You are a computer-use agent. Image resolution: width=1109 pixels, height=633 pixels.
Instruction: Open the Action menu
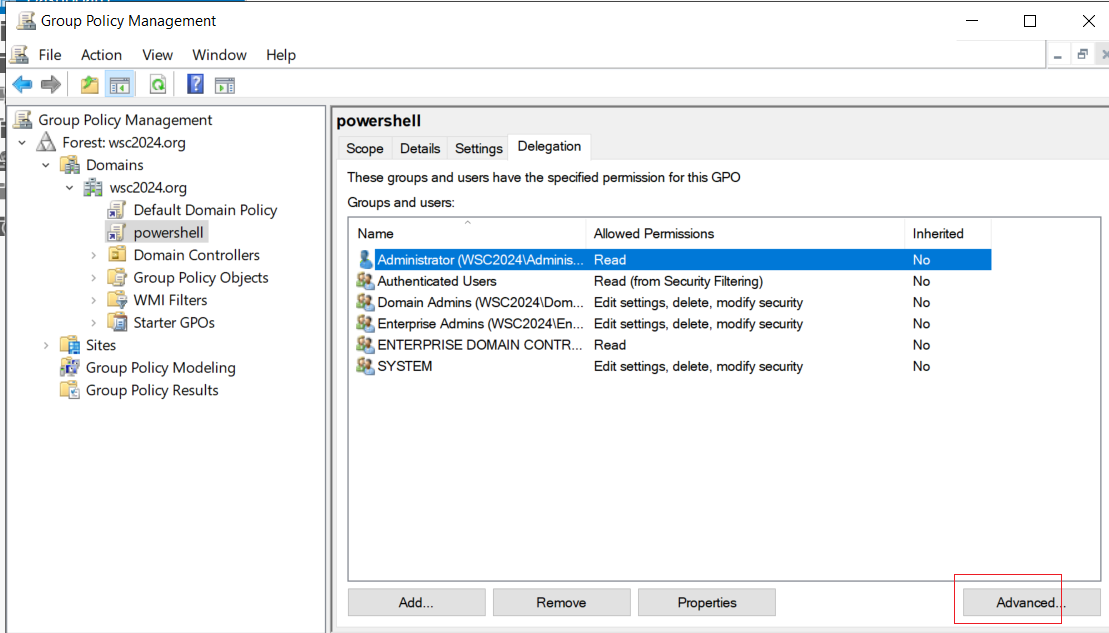[x=101, y=55]
